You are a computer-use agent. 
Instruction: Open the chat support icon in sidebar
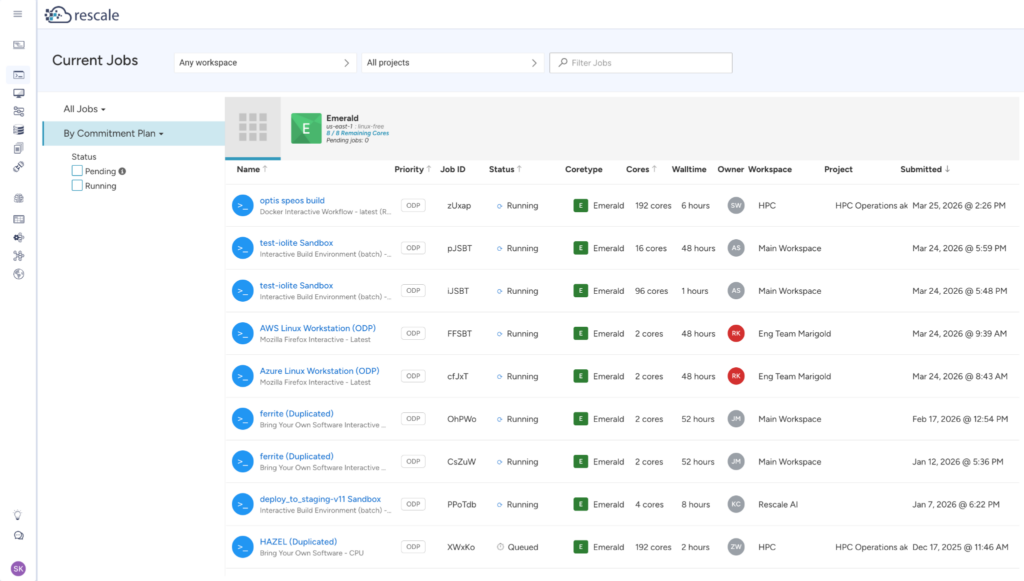18,536
